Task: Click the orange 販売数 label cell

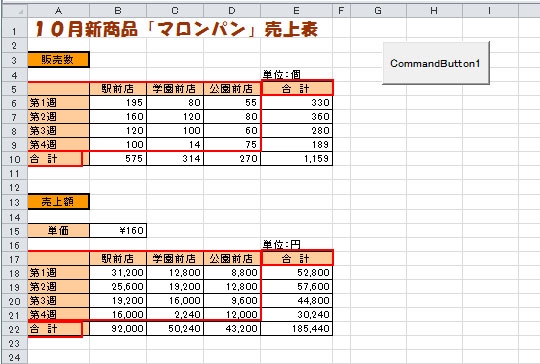Action: [x=58, y=60]
